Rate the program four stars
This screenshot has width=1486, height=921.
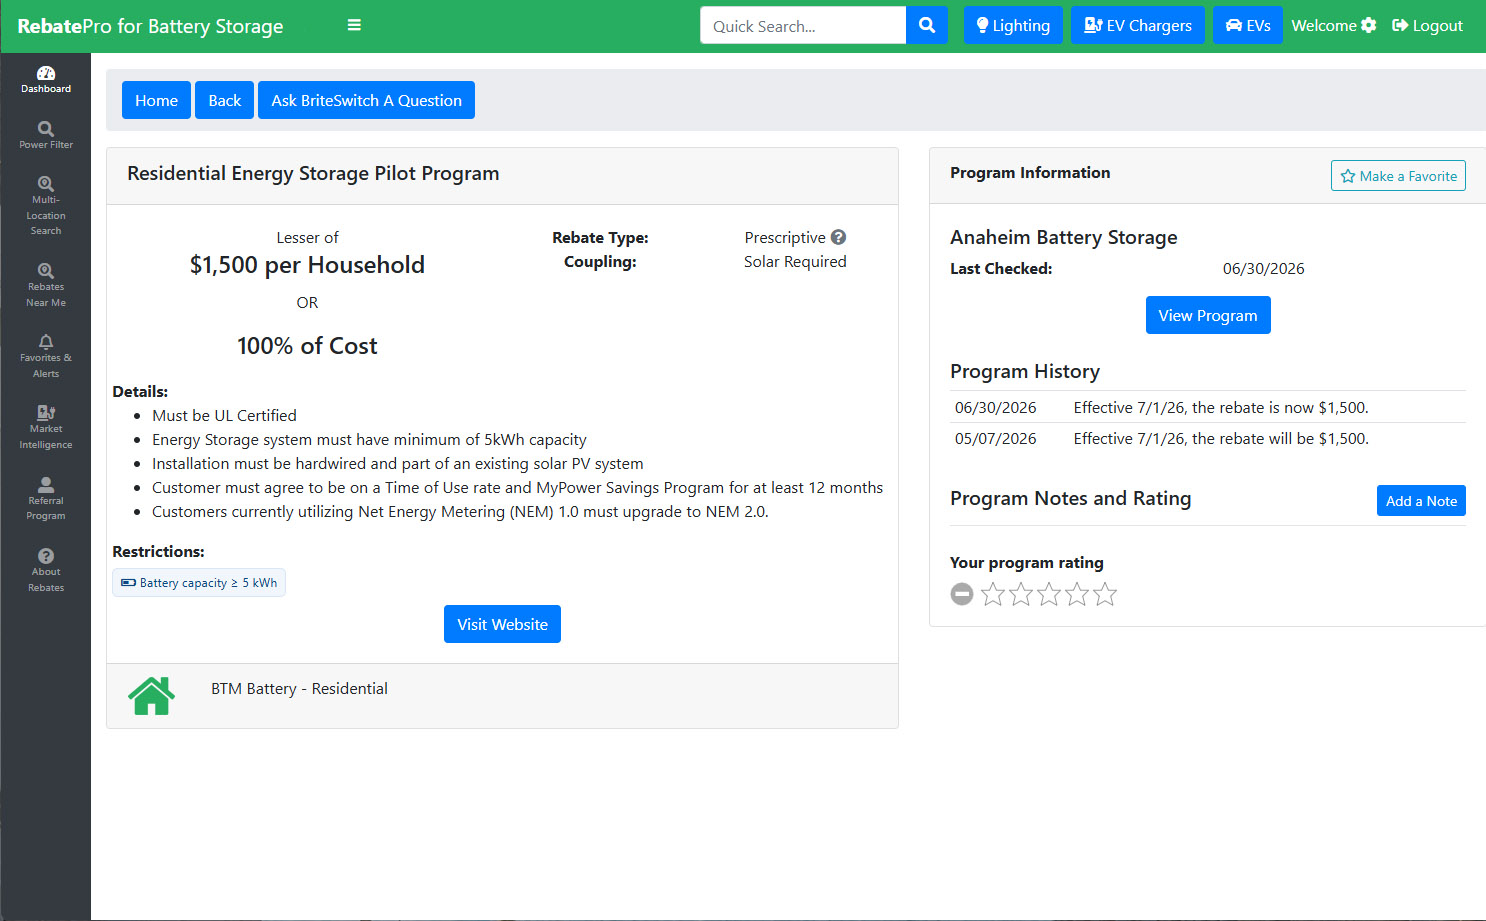click(1077, 594)
